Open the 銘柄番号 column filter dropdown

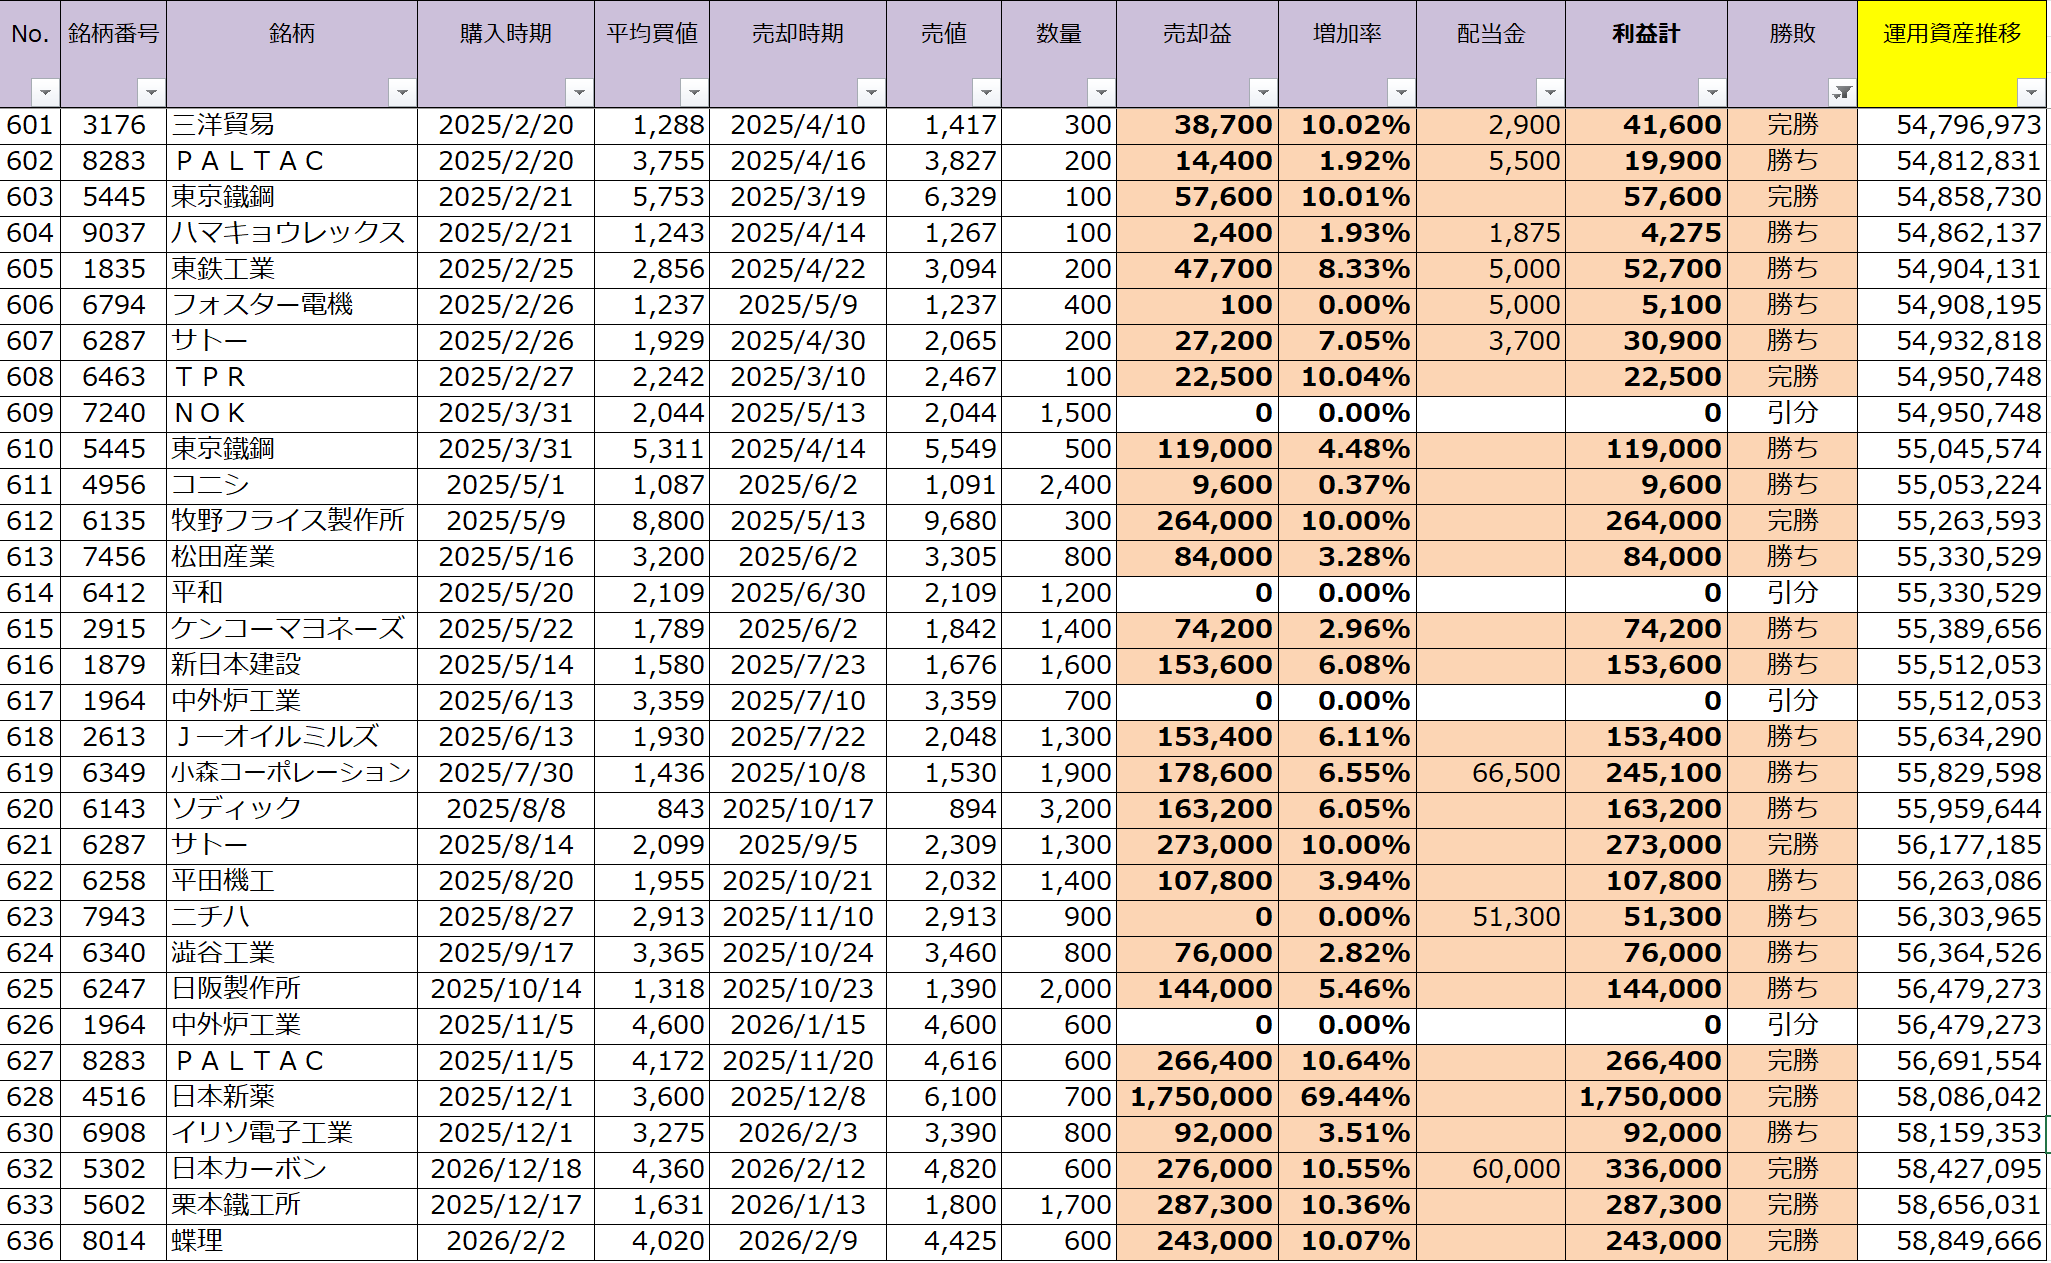[x=151, y=93]
